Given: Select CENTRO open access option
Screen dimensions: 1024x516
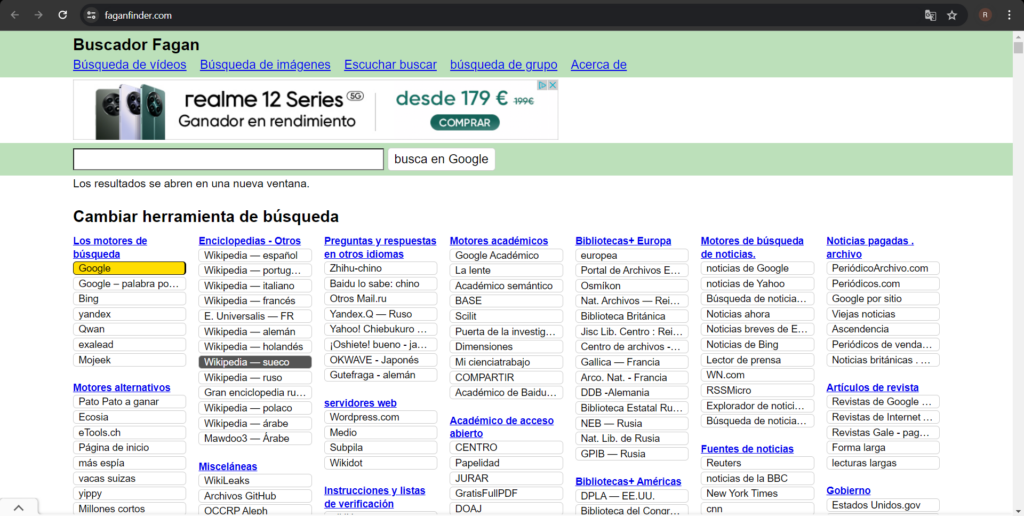Looking at the screenshot, I should (506, 448).
